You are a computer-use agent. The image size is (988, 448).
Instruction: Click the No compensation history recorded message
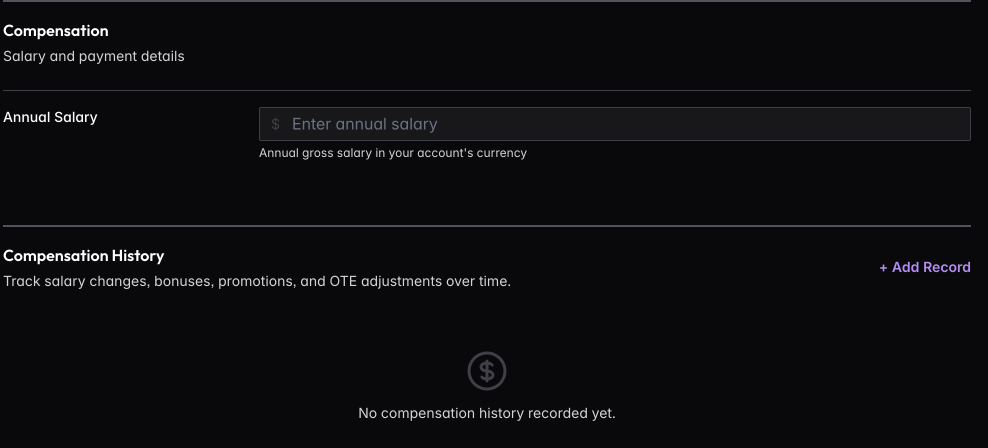(487, 413)
